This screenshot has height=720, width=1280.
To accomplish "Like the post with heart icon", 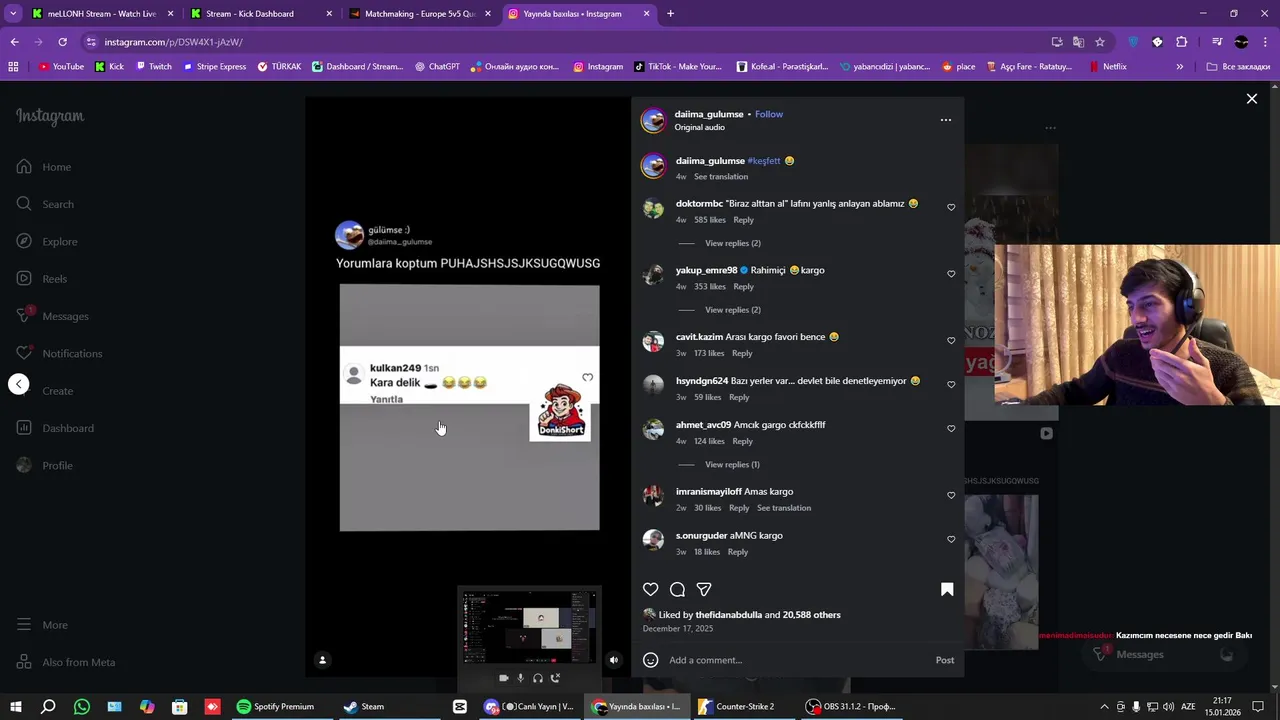I will [x=651, y=590].
